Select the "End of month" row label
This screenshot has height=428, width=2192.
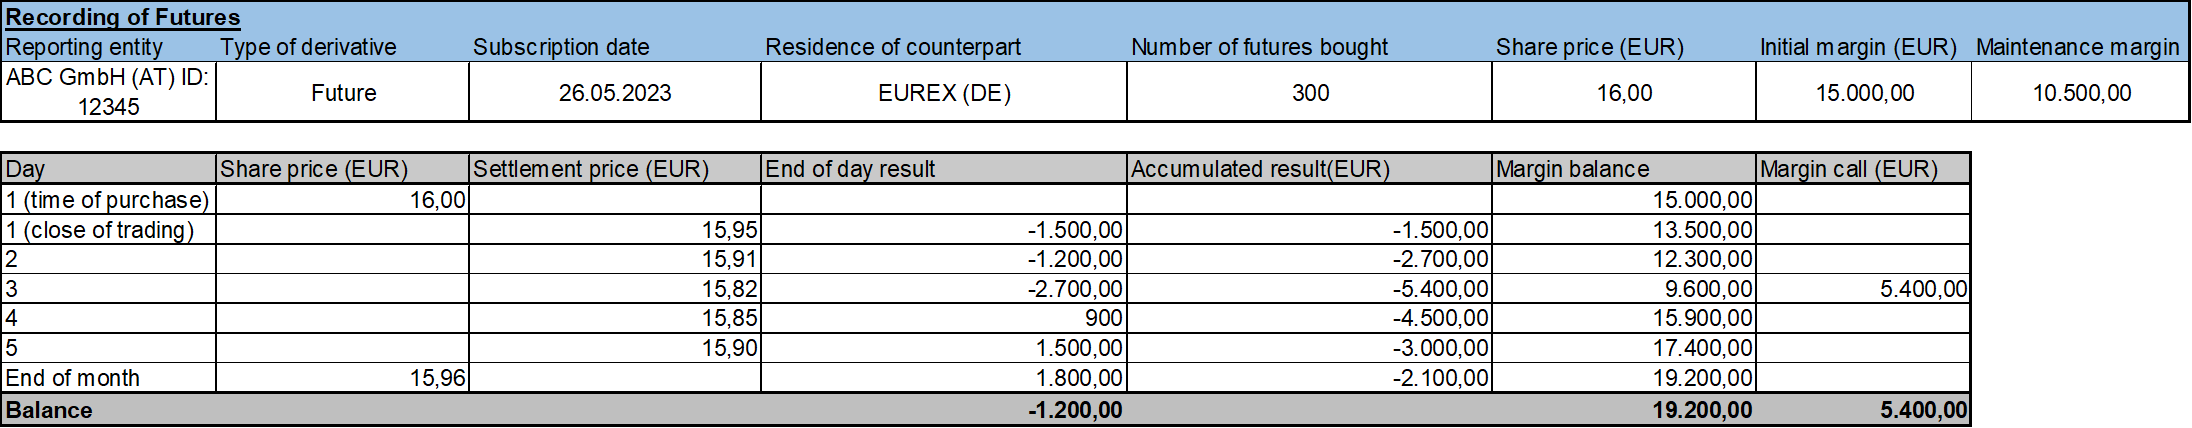point(73,378)
